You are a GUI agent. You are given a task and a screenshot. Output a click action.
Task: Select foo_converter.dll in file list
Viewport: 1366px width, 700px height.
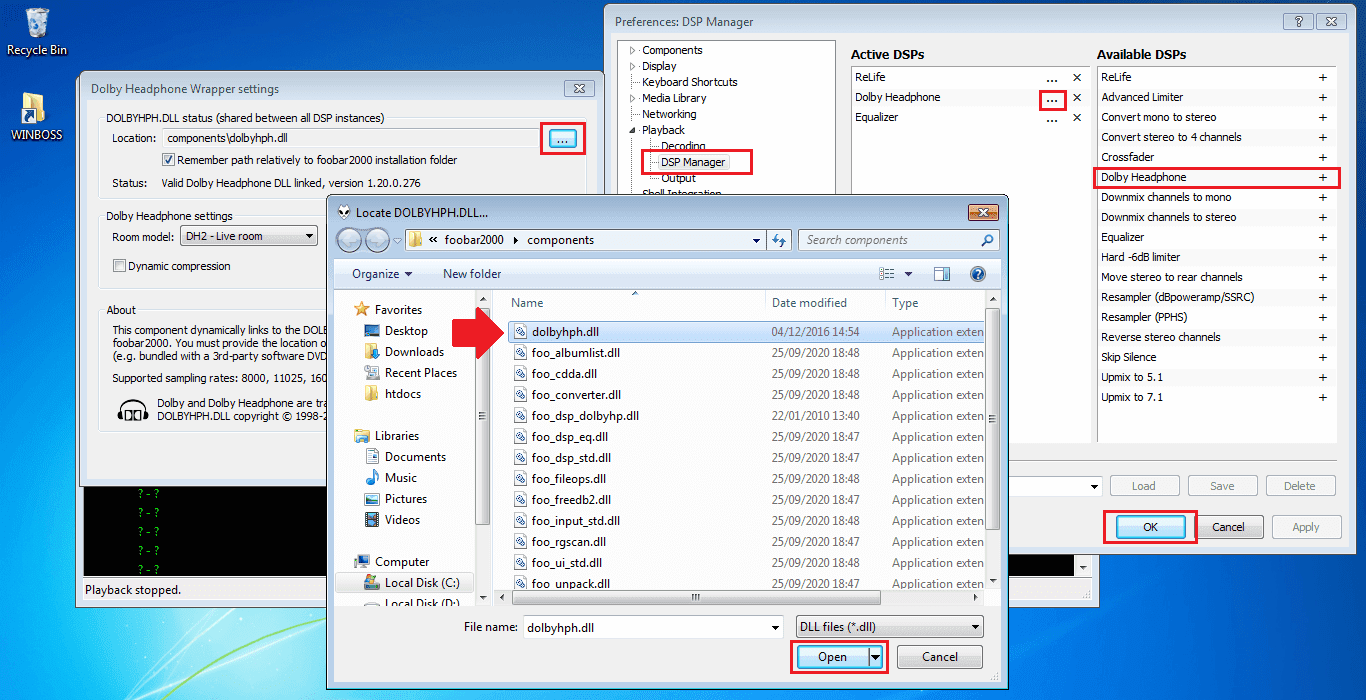[x=576, y=395]
